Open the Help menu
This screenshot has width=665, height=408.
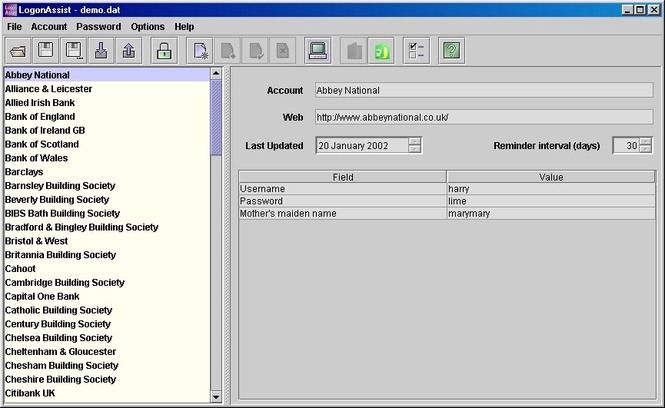(x=184, y=27)
